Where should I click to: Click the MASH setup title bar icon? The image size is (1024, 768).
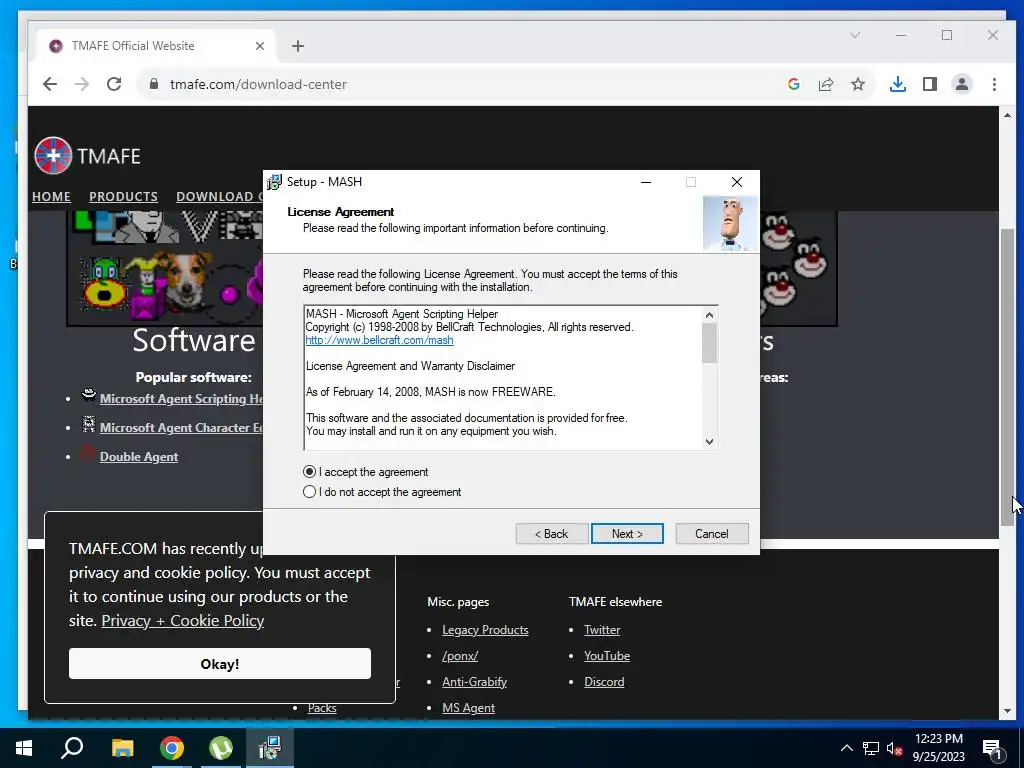(x=275, y=182)
